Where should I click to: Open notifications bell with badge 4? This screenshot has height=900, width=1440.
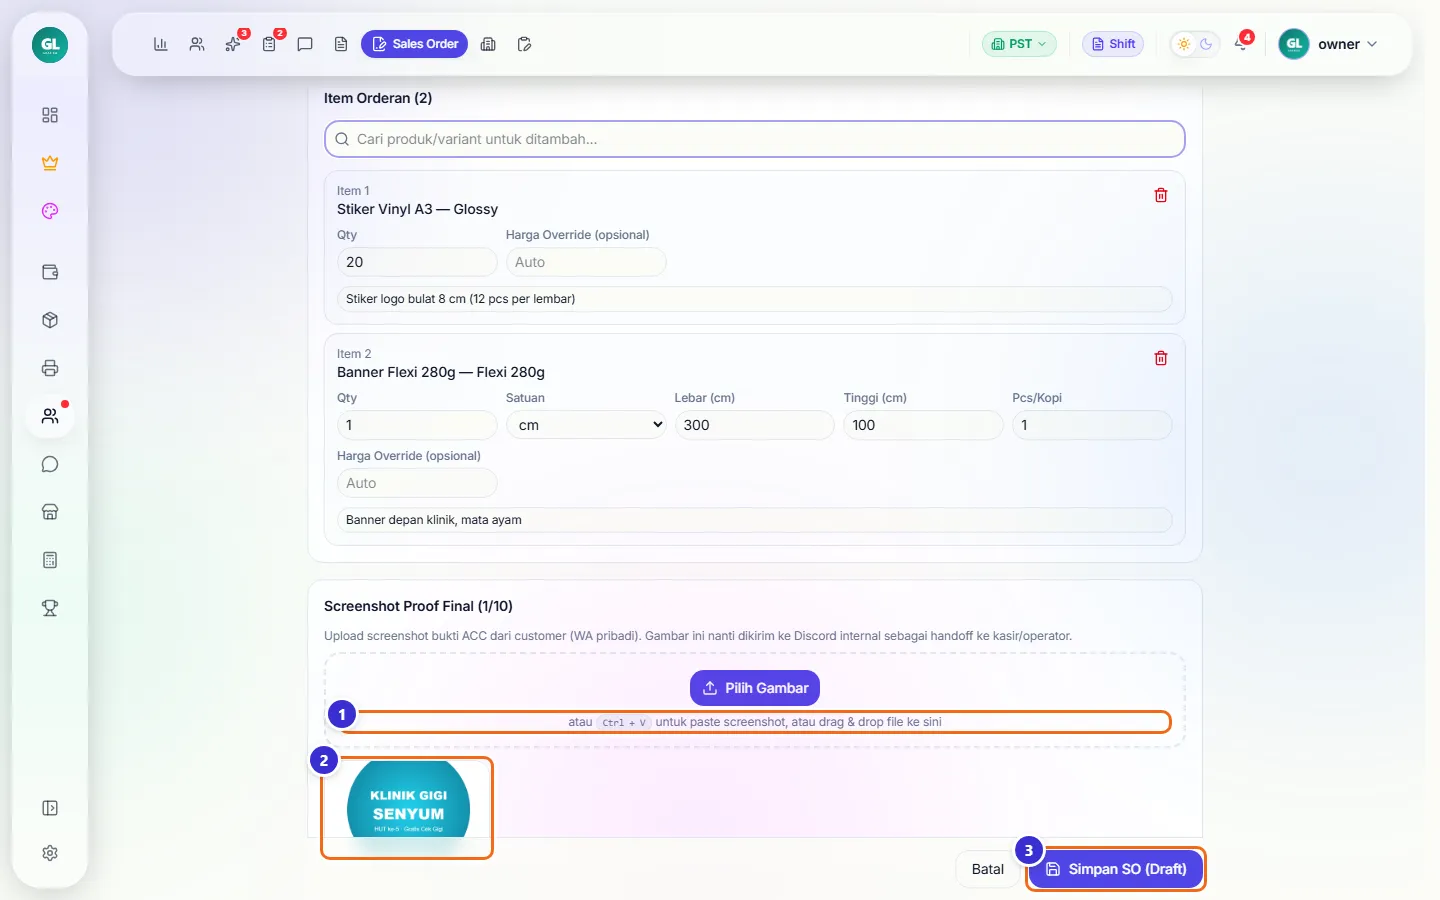click(x=1242, y=44)
